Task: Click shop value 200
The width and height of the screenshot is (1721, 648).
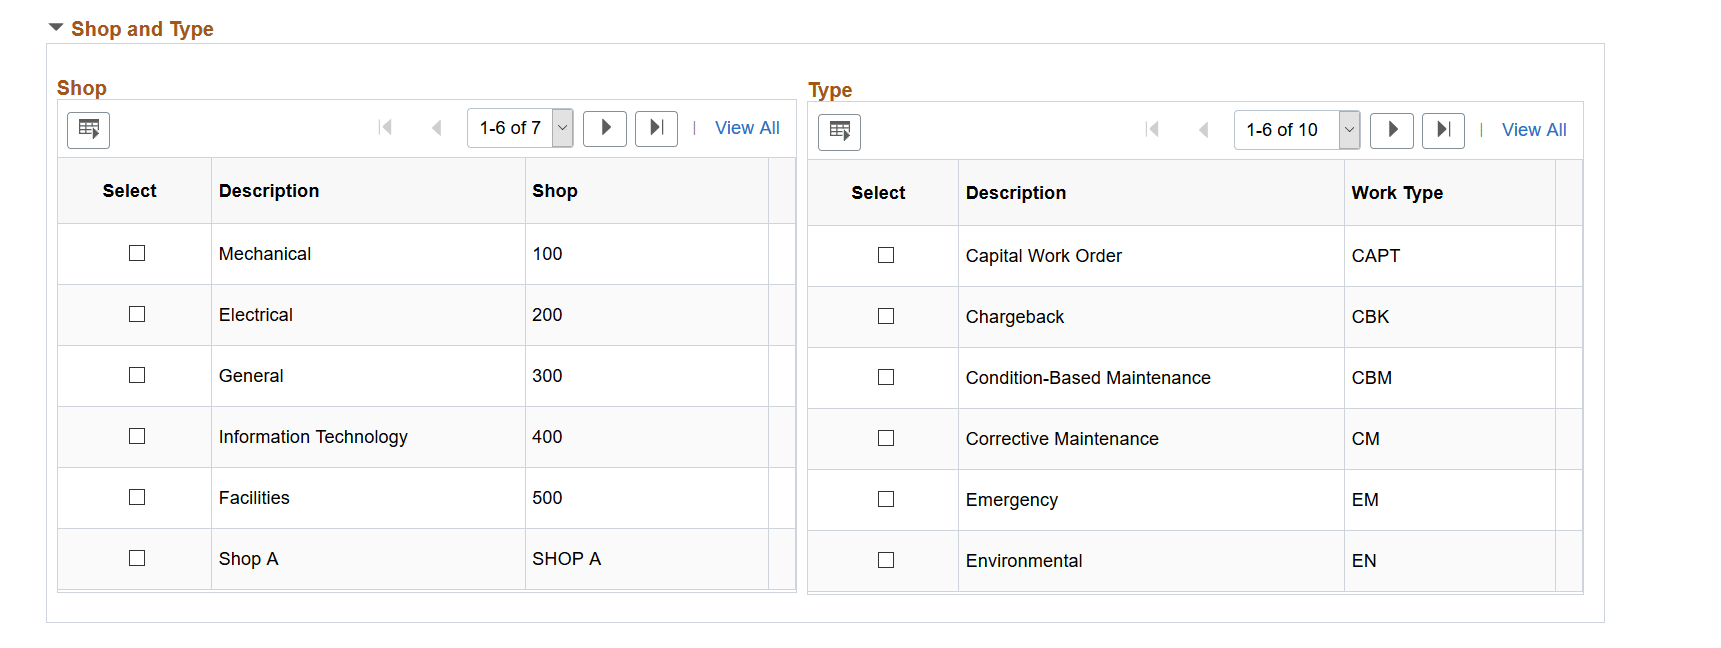Action: tap(547, 315)
